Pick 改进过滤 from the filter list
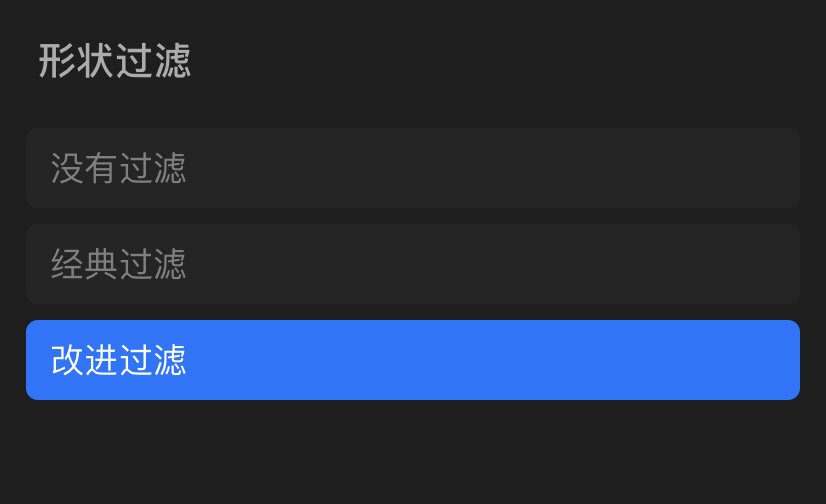 (412, 360)
